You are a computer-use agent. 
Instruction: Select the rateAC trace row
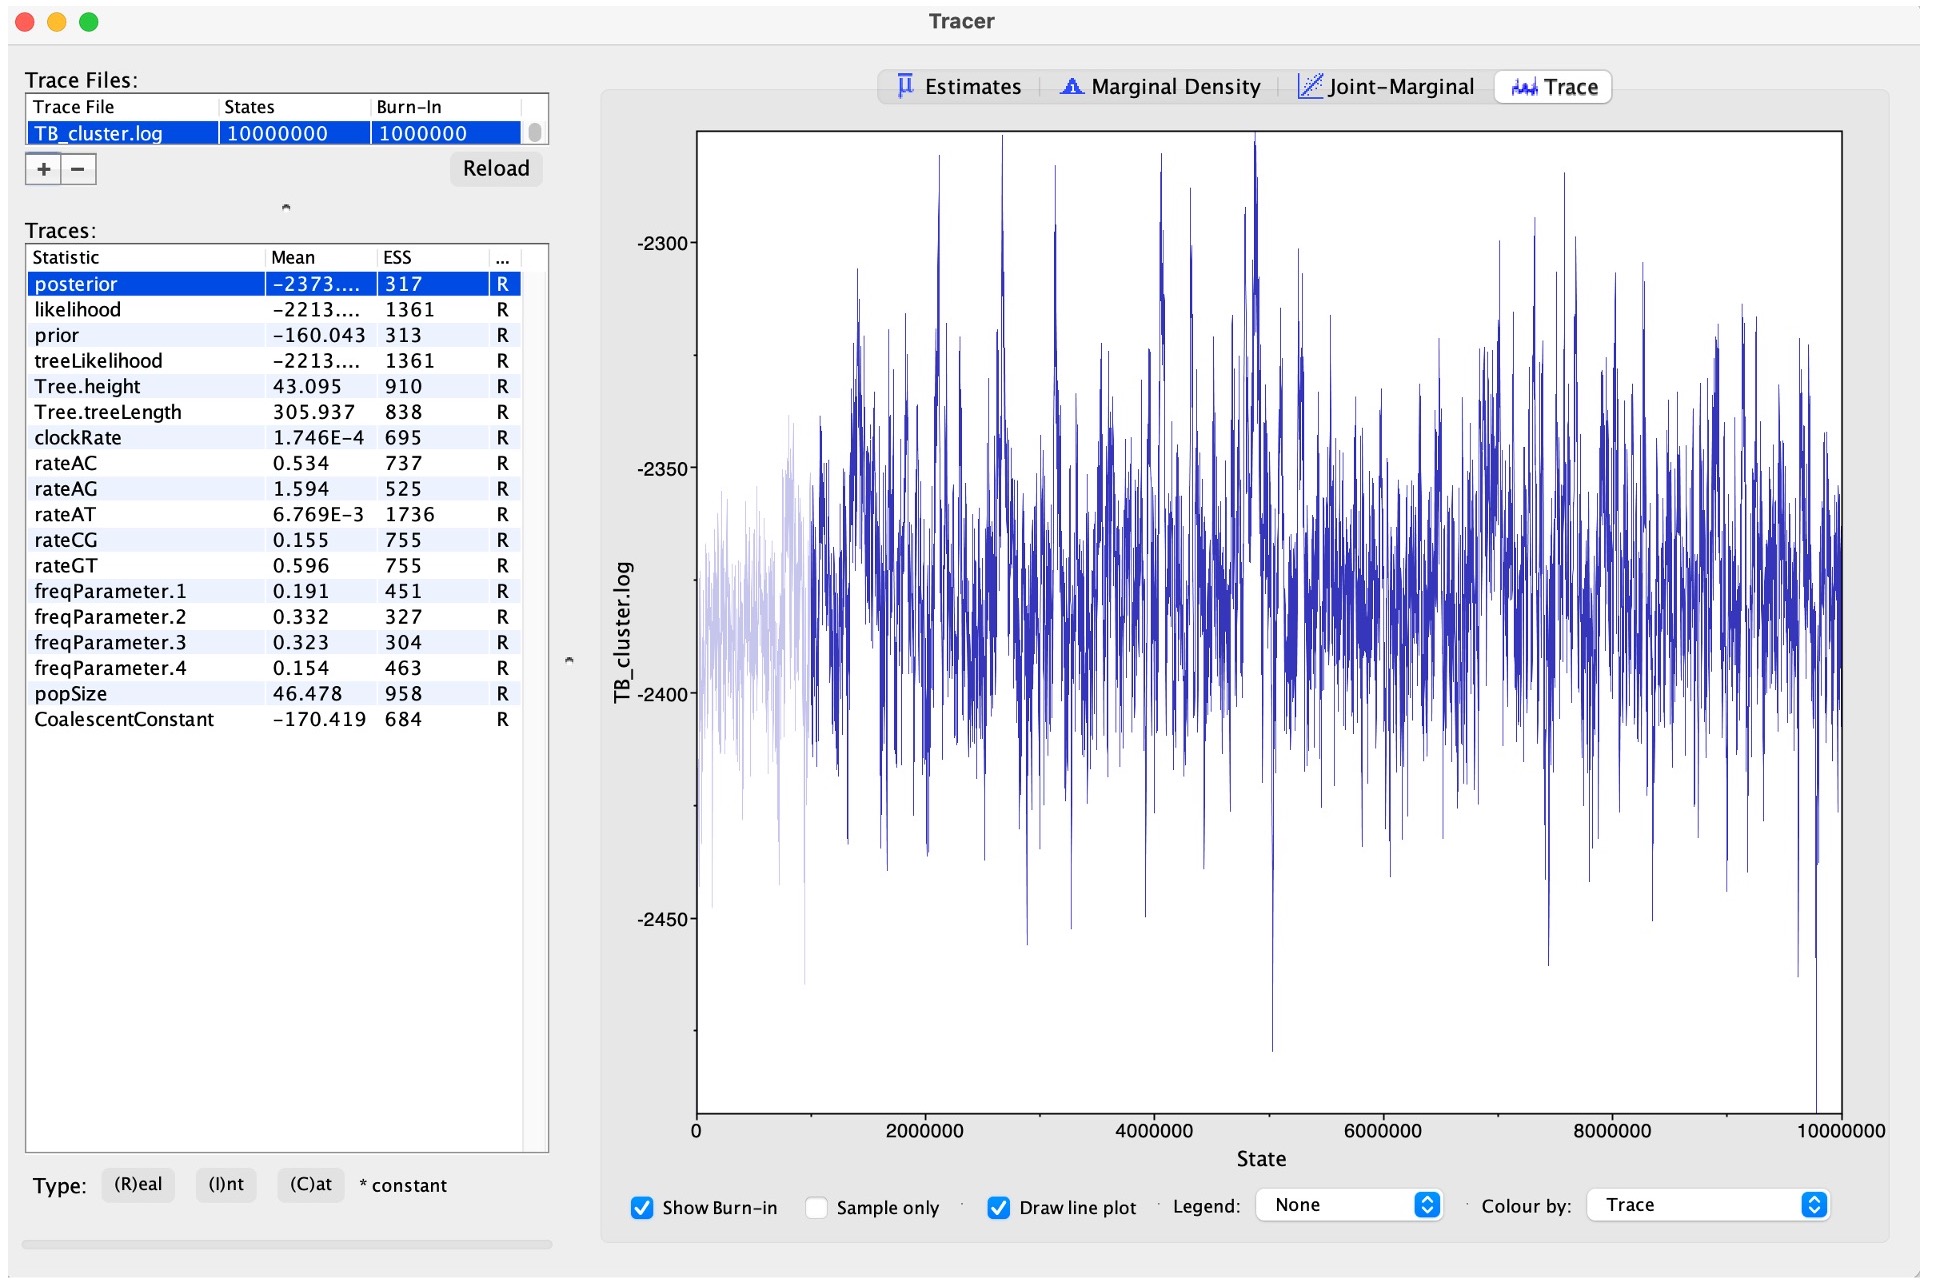coord(274,463)
